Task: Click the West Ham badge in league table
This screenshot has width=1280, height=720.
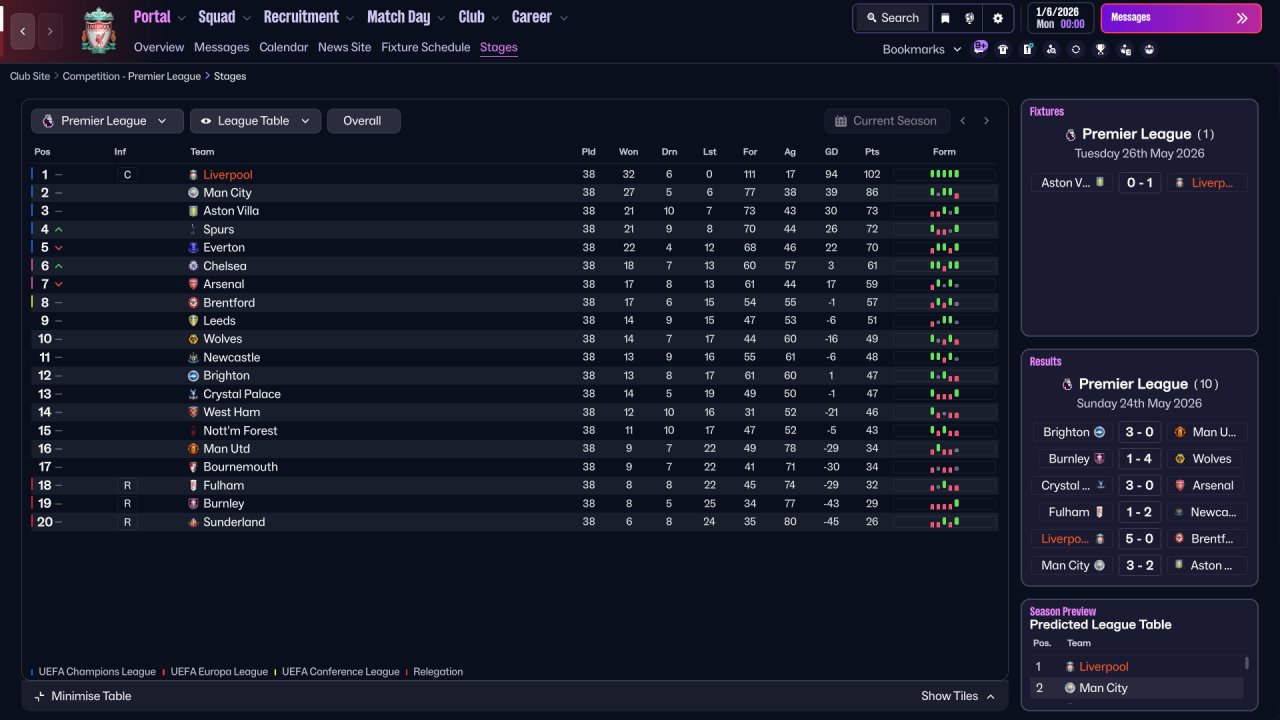Action: click(x=194, y=412)
